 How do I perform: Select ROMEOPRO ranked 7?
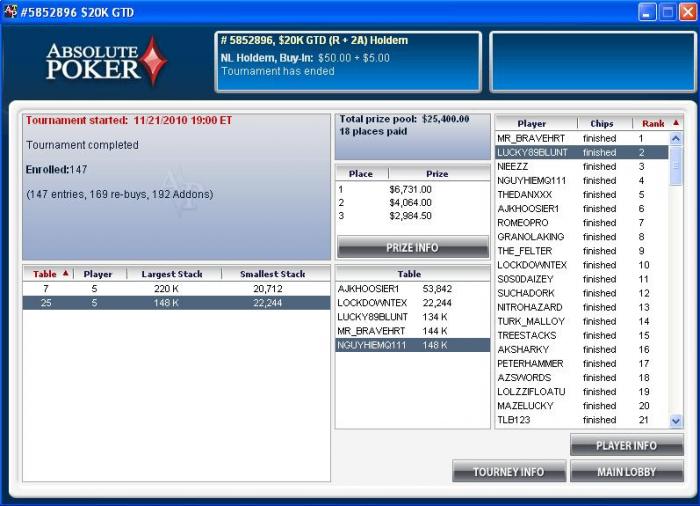pyautogui.click(x=582, y=223)
